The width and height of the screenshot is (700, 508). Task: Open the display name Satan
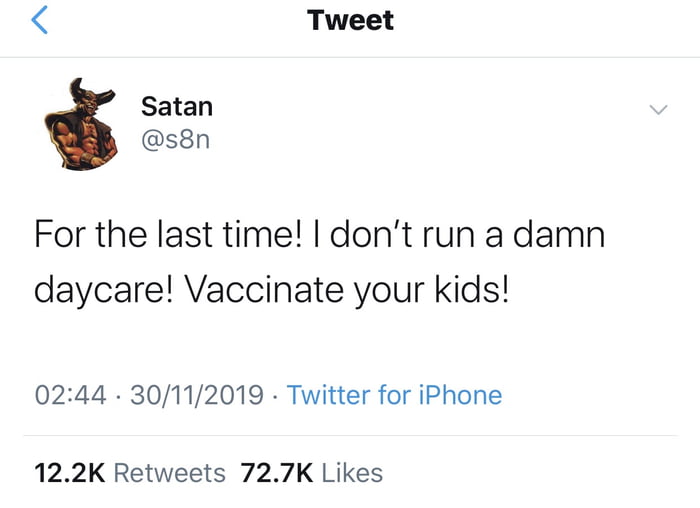(176, 106)
